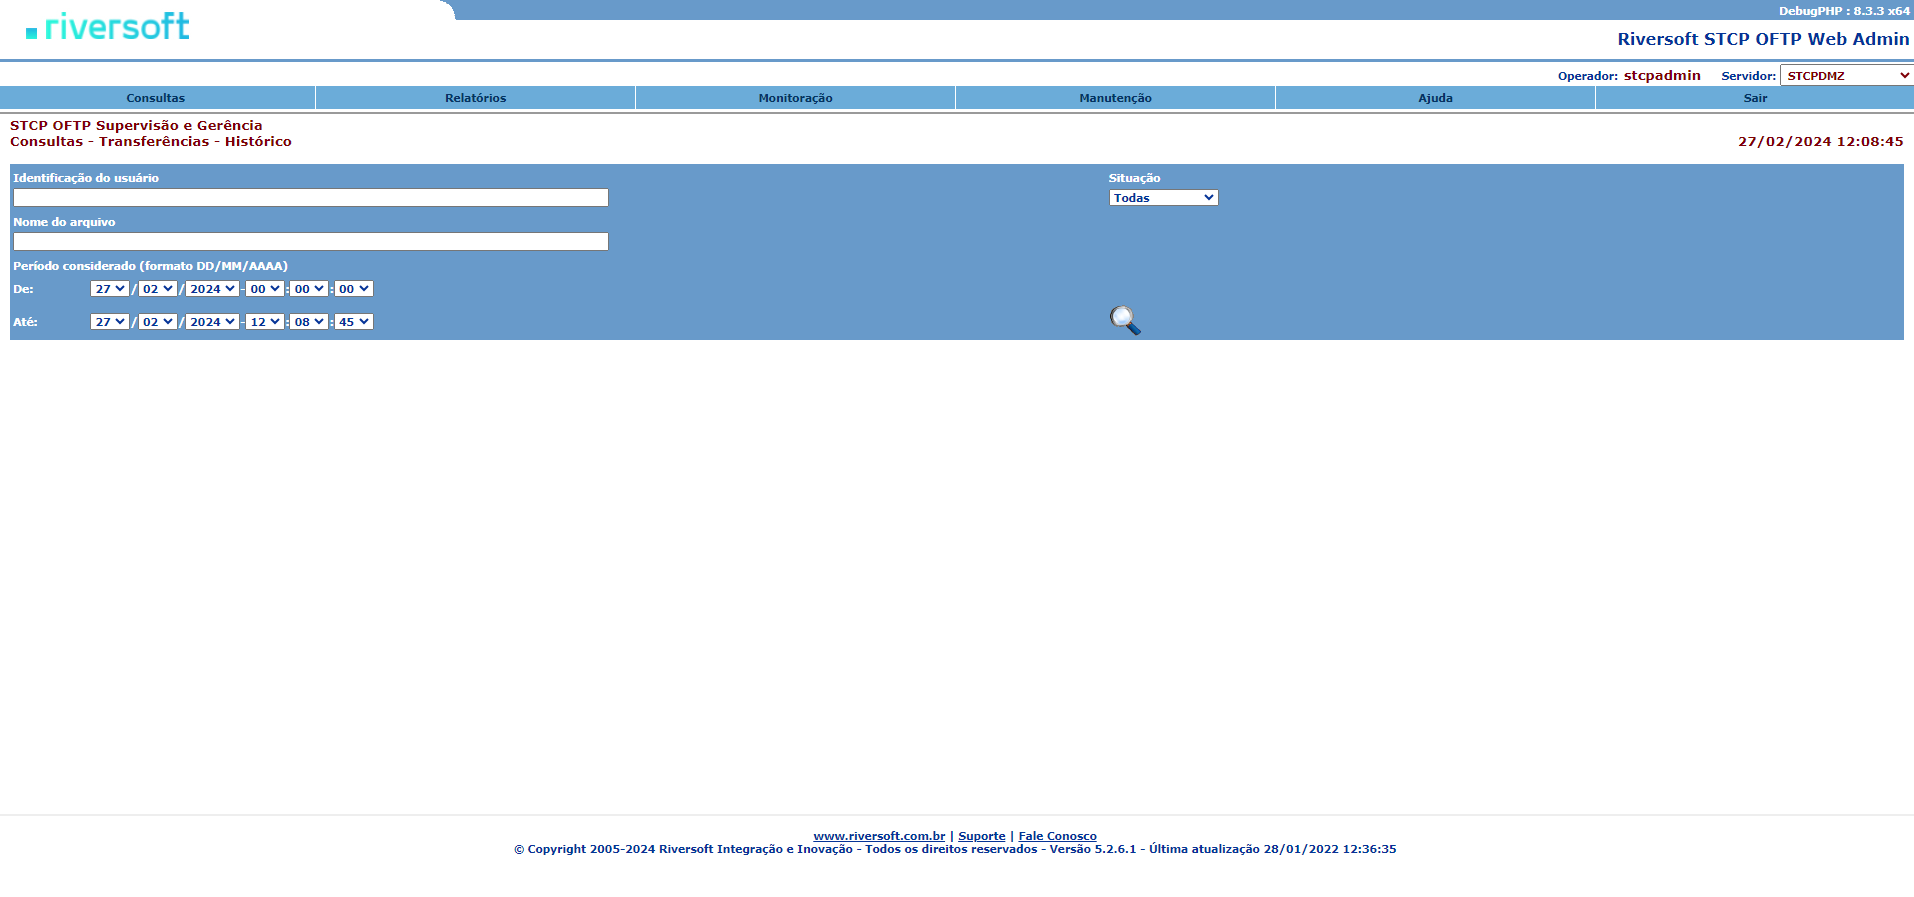
Task: Click the Riversoft STCP OFTP Web Admin title
Action: click(1763, 39)
